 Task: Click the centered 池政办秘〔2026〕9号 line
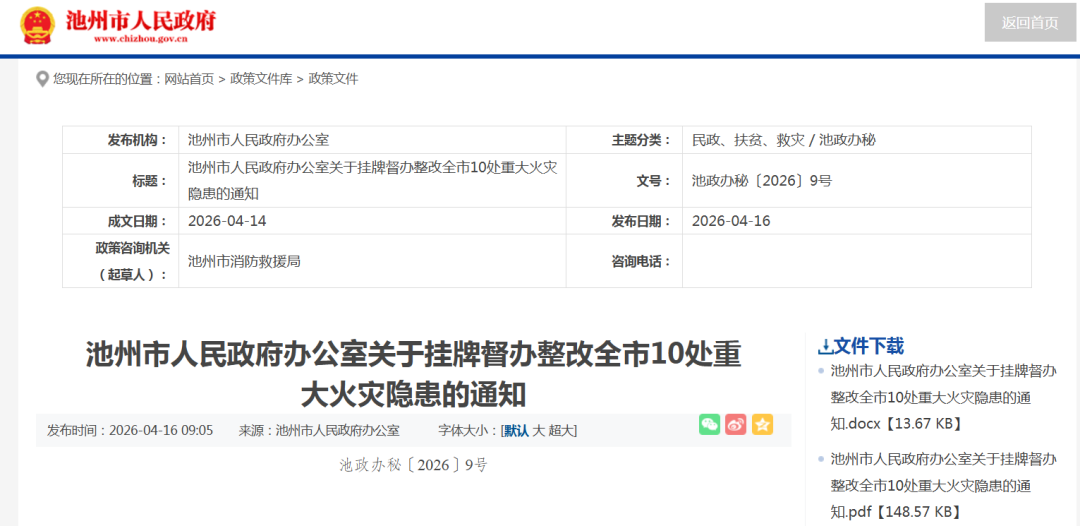pos(413,465)
